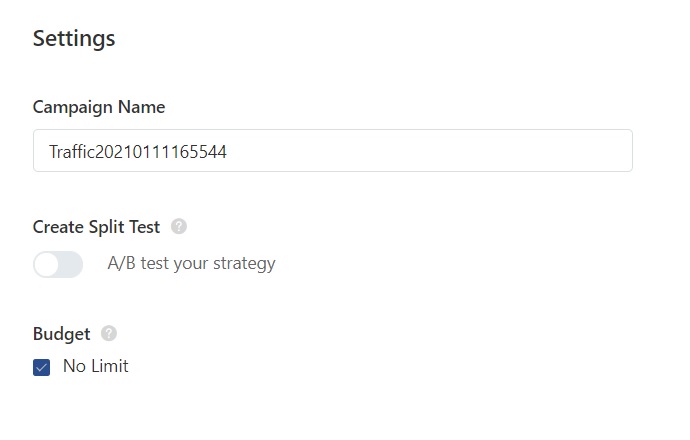The width and height of the screenshot is (690, 440).
Task: Click the Campaign Name label
Action: [99, 107]
